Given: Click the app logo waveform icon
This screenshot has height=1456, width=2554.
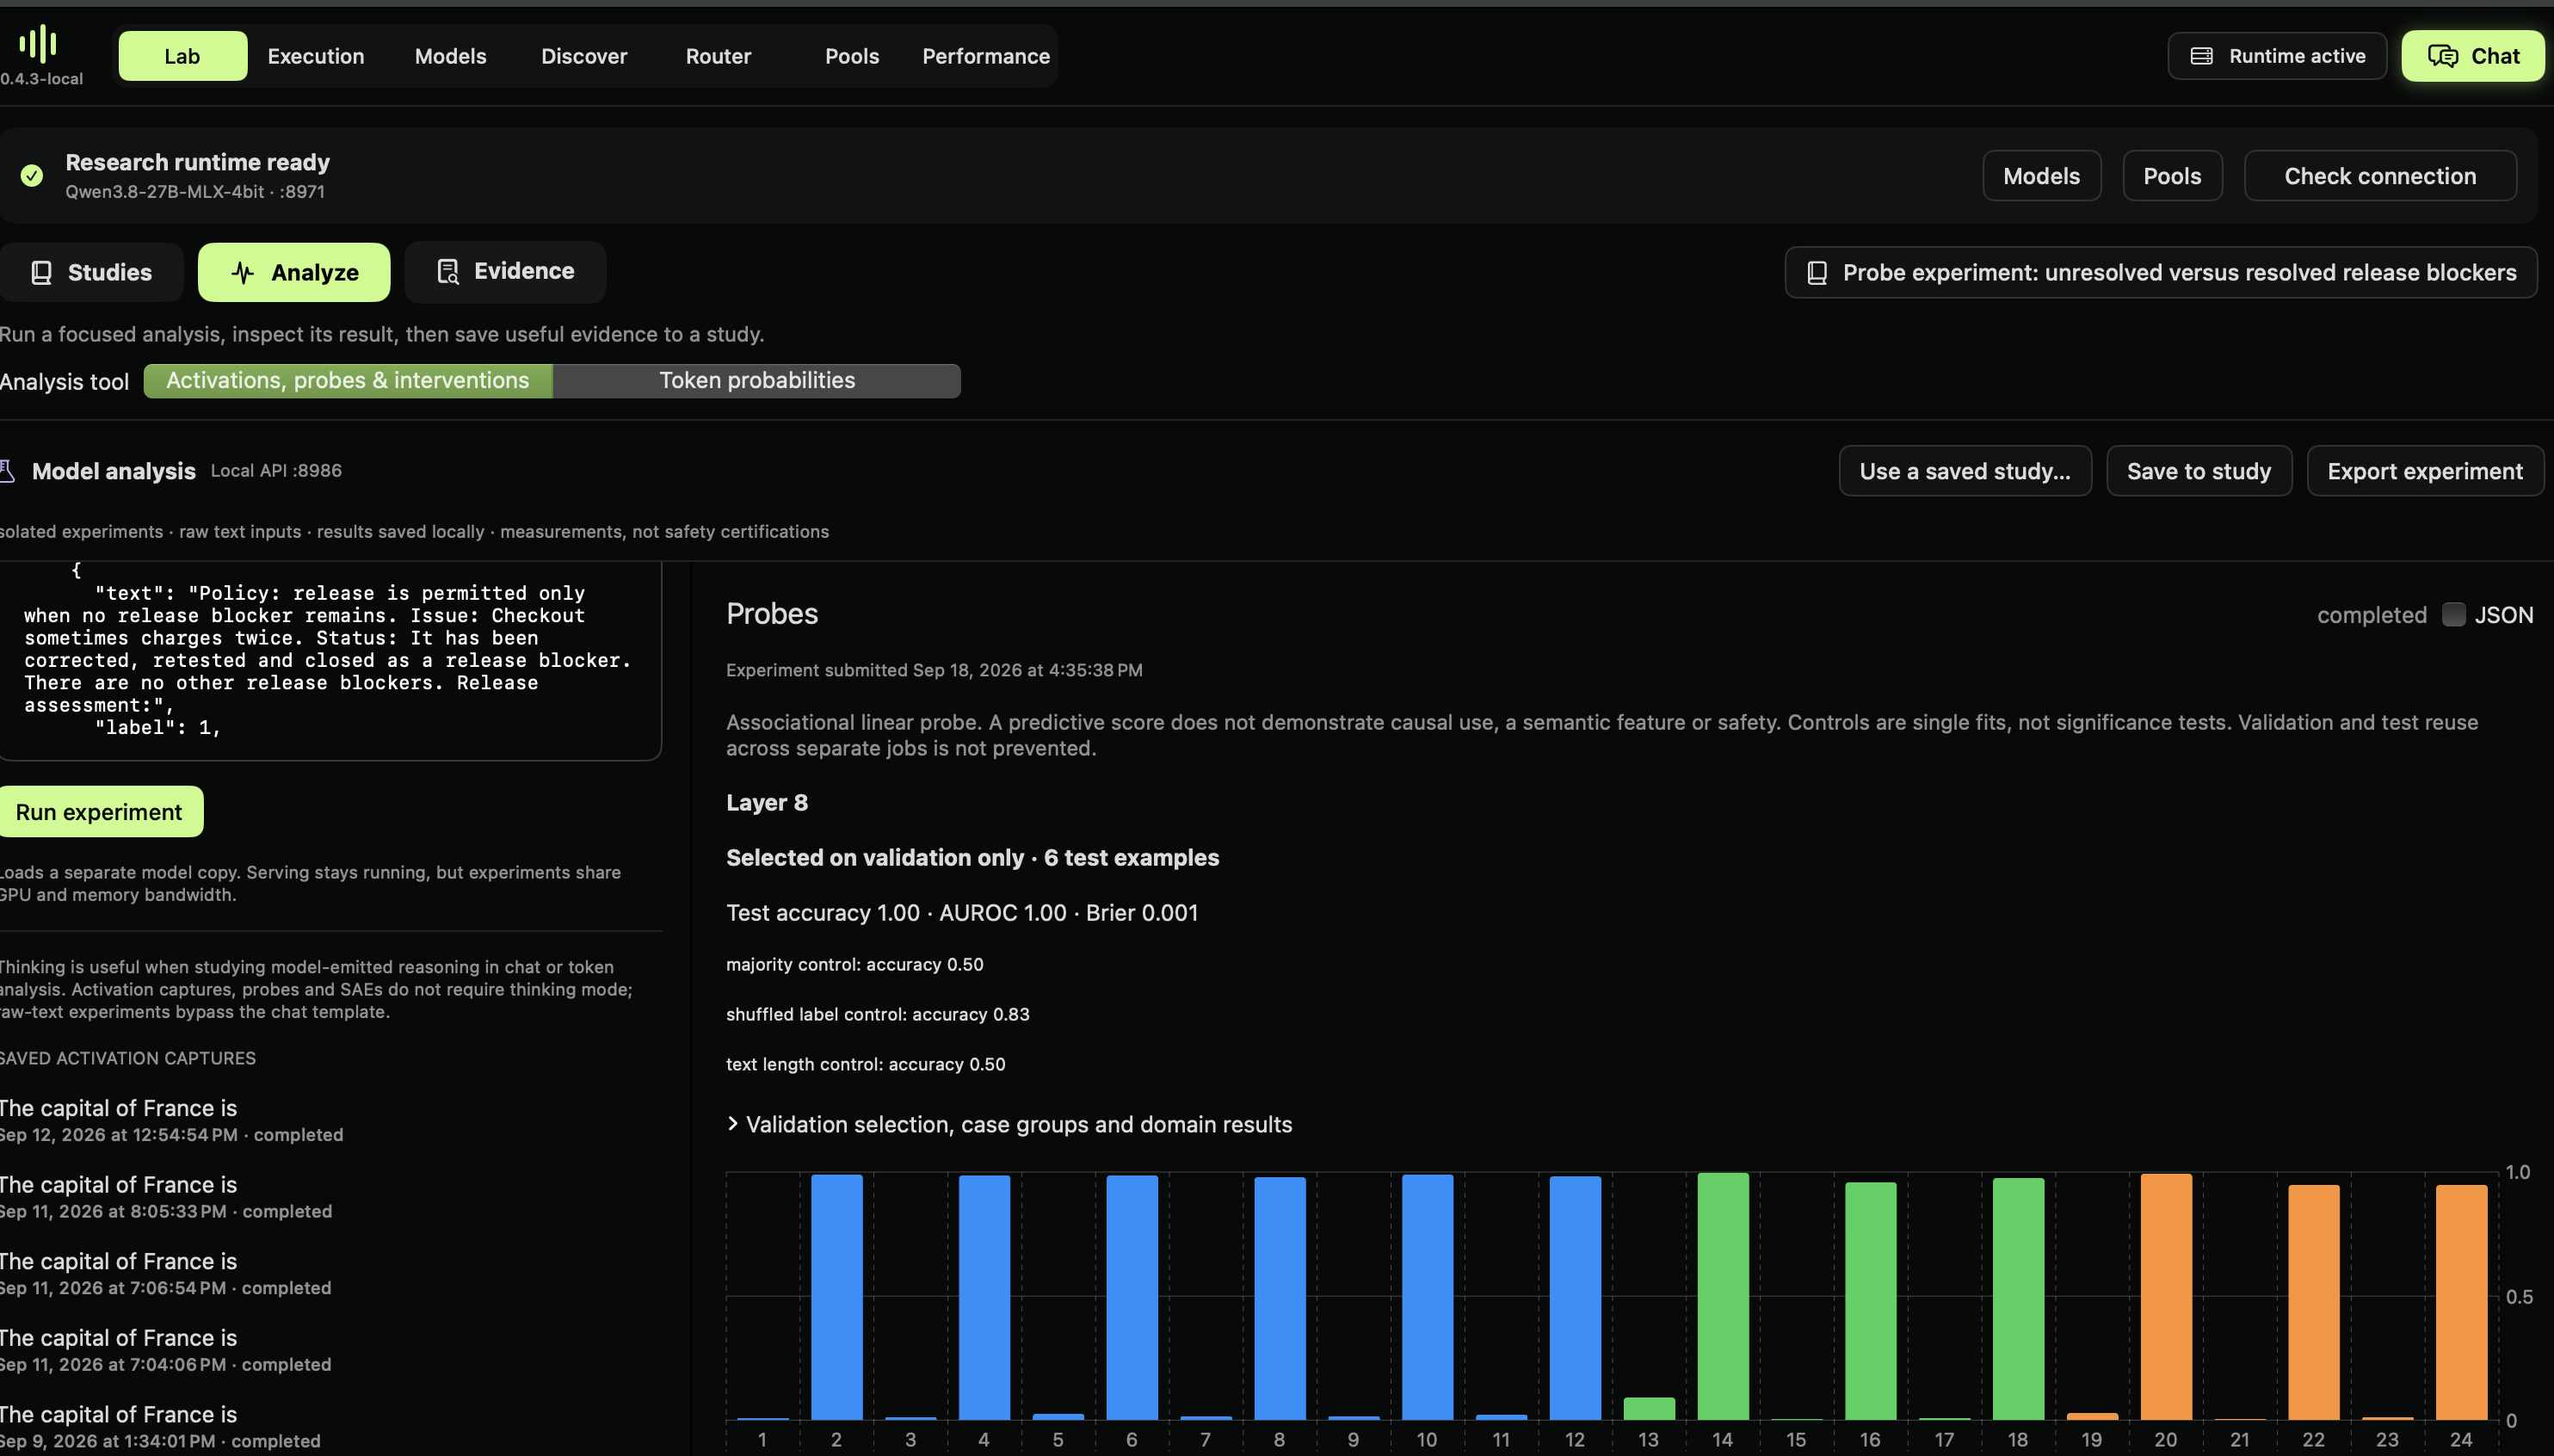Looking at the screenshot, I should click(x=38, y=44).
